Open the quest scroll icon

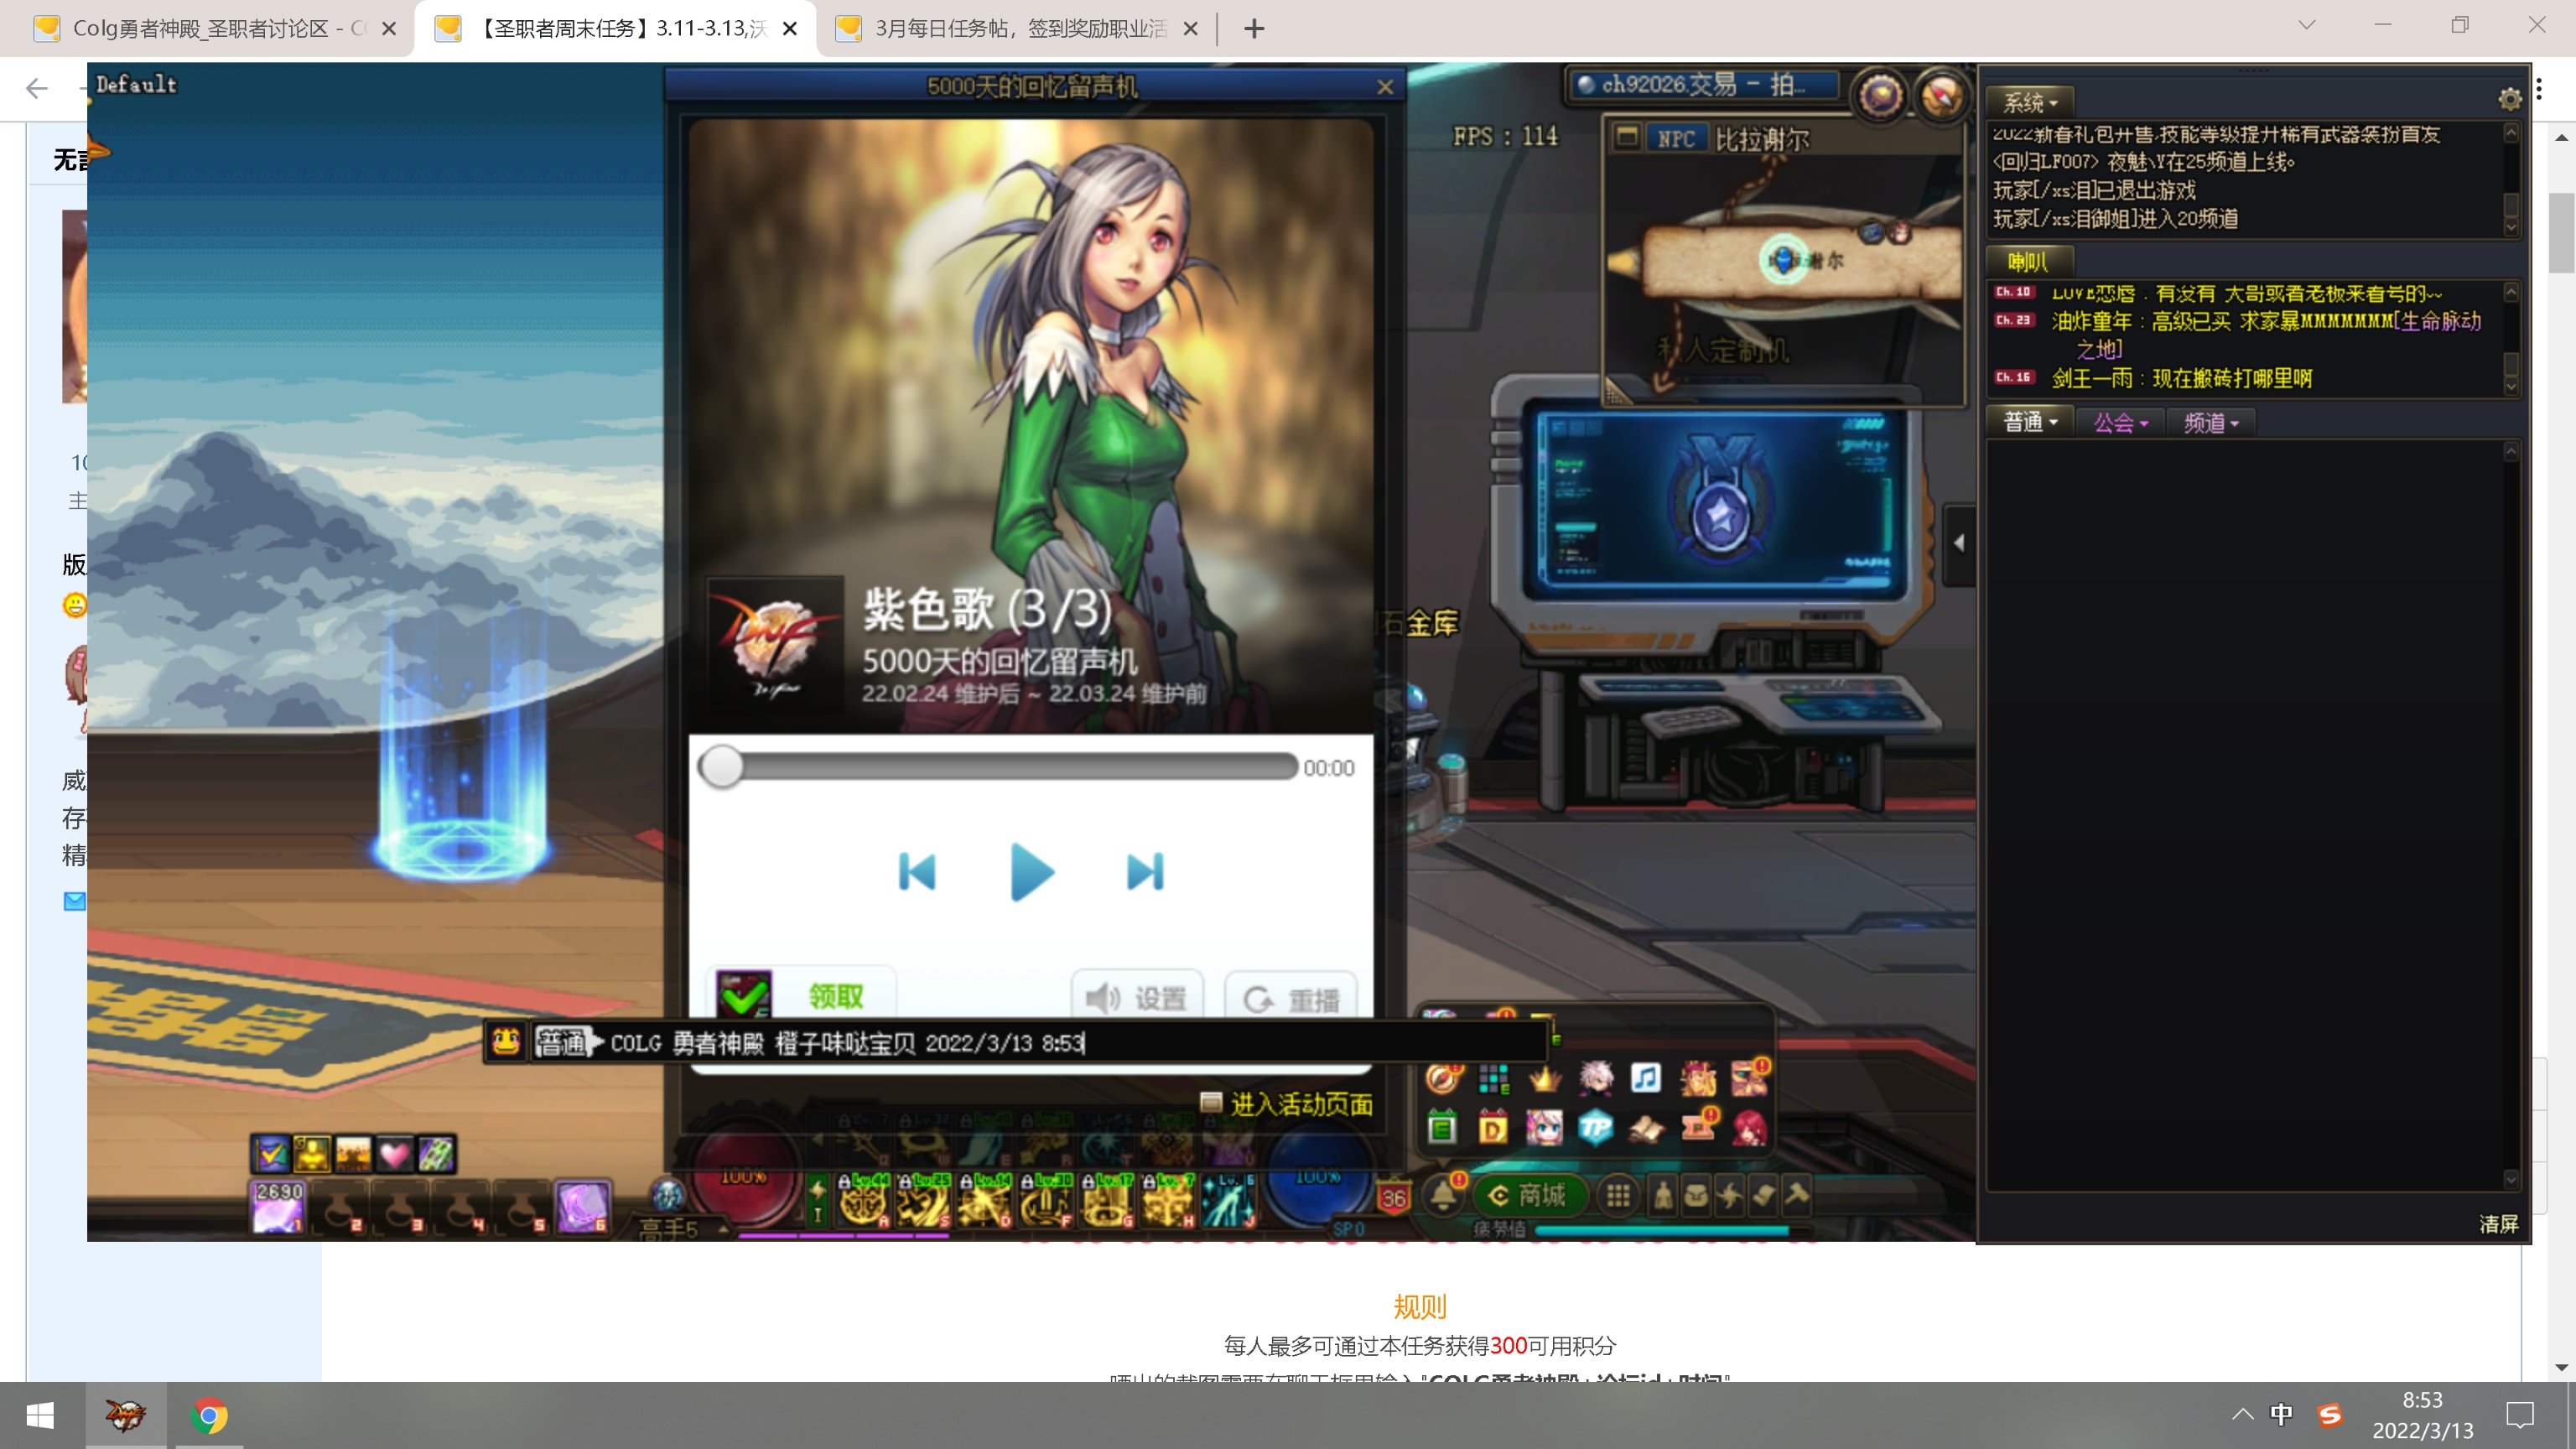(1764, 1195)
